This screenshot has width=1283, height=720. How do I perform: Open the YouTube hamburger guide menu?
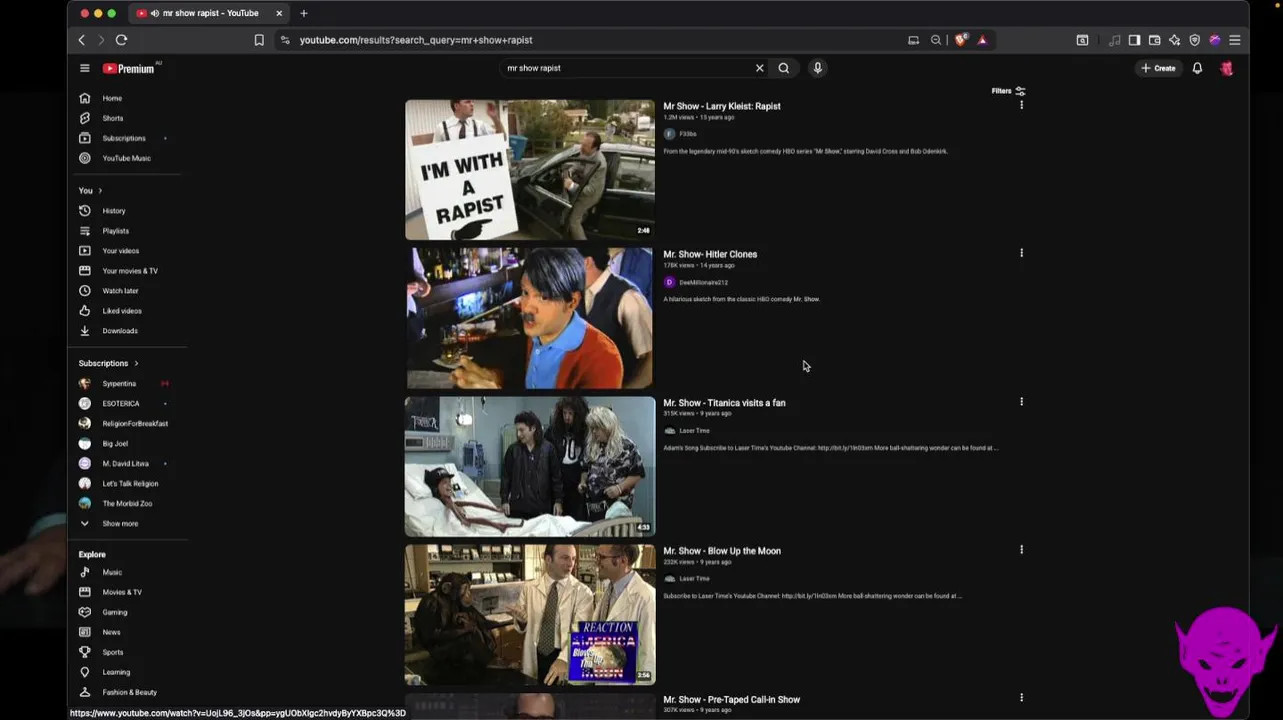tap(85, 68)
